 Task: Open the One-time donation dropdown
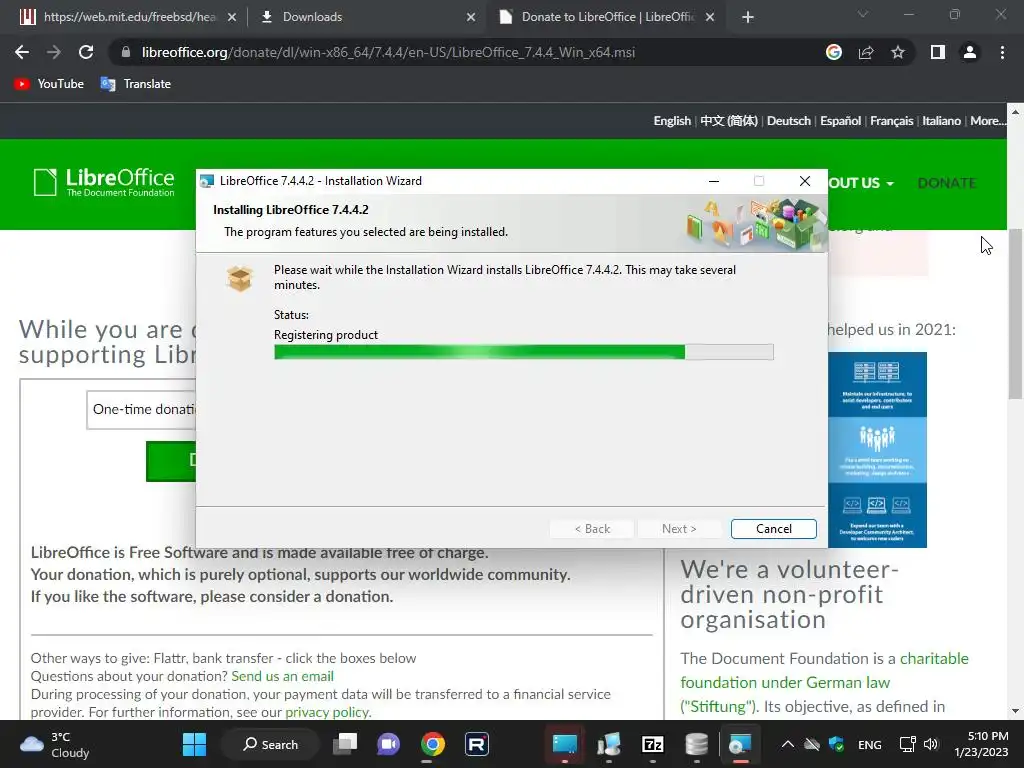point(141,409)
